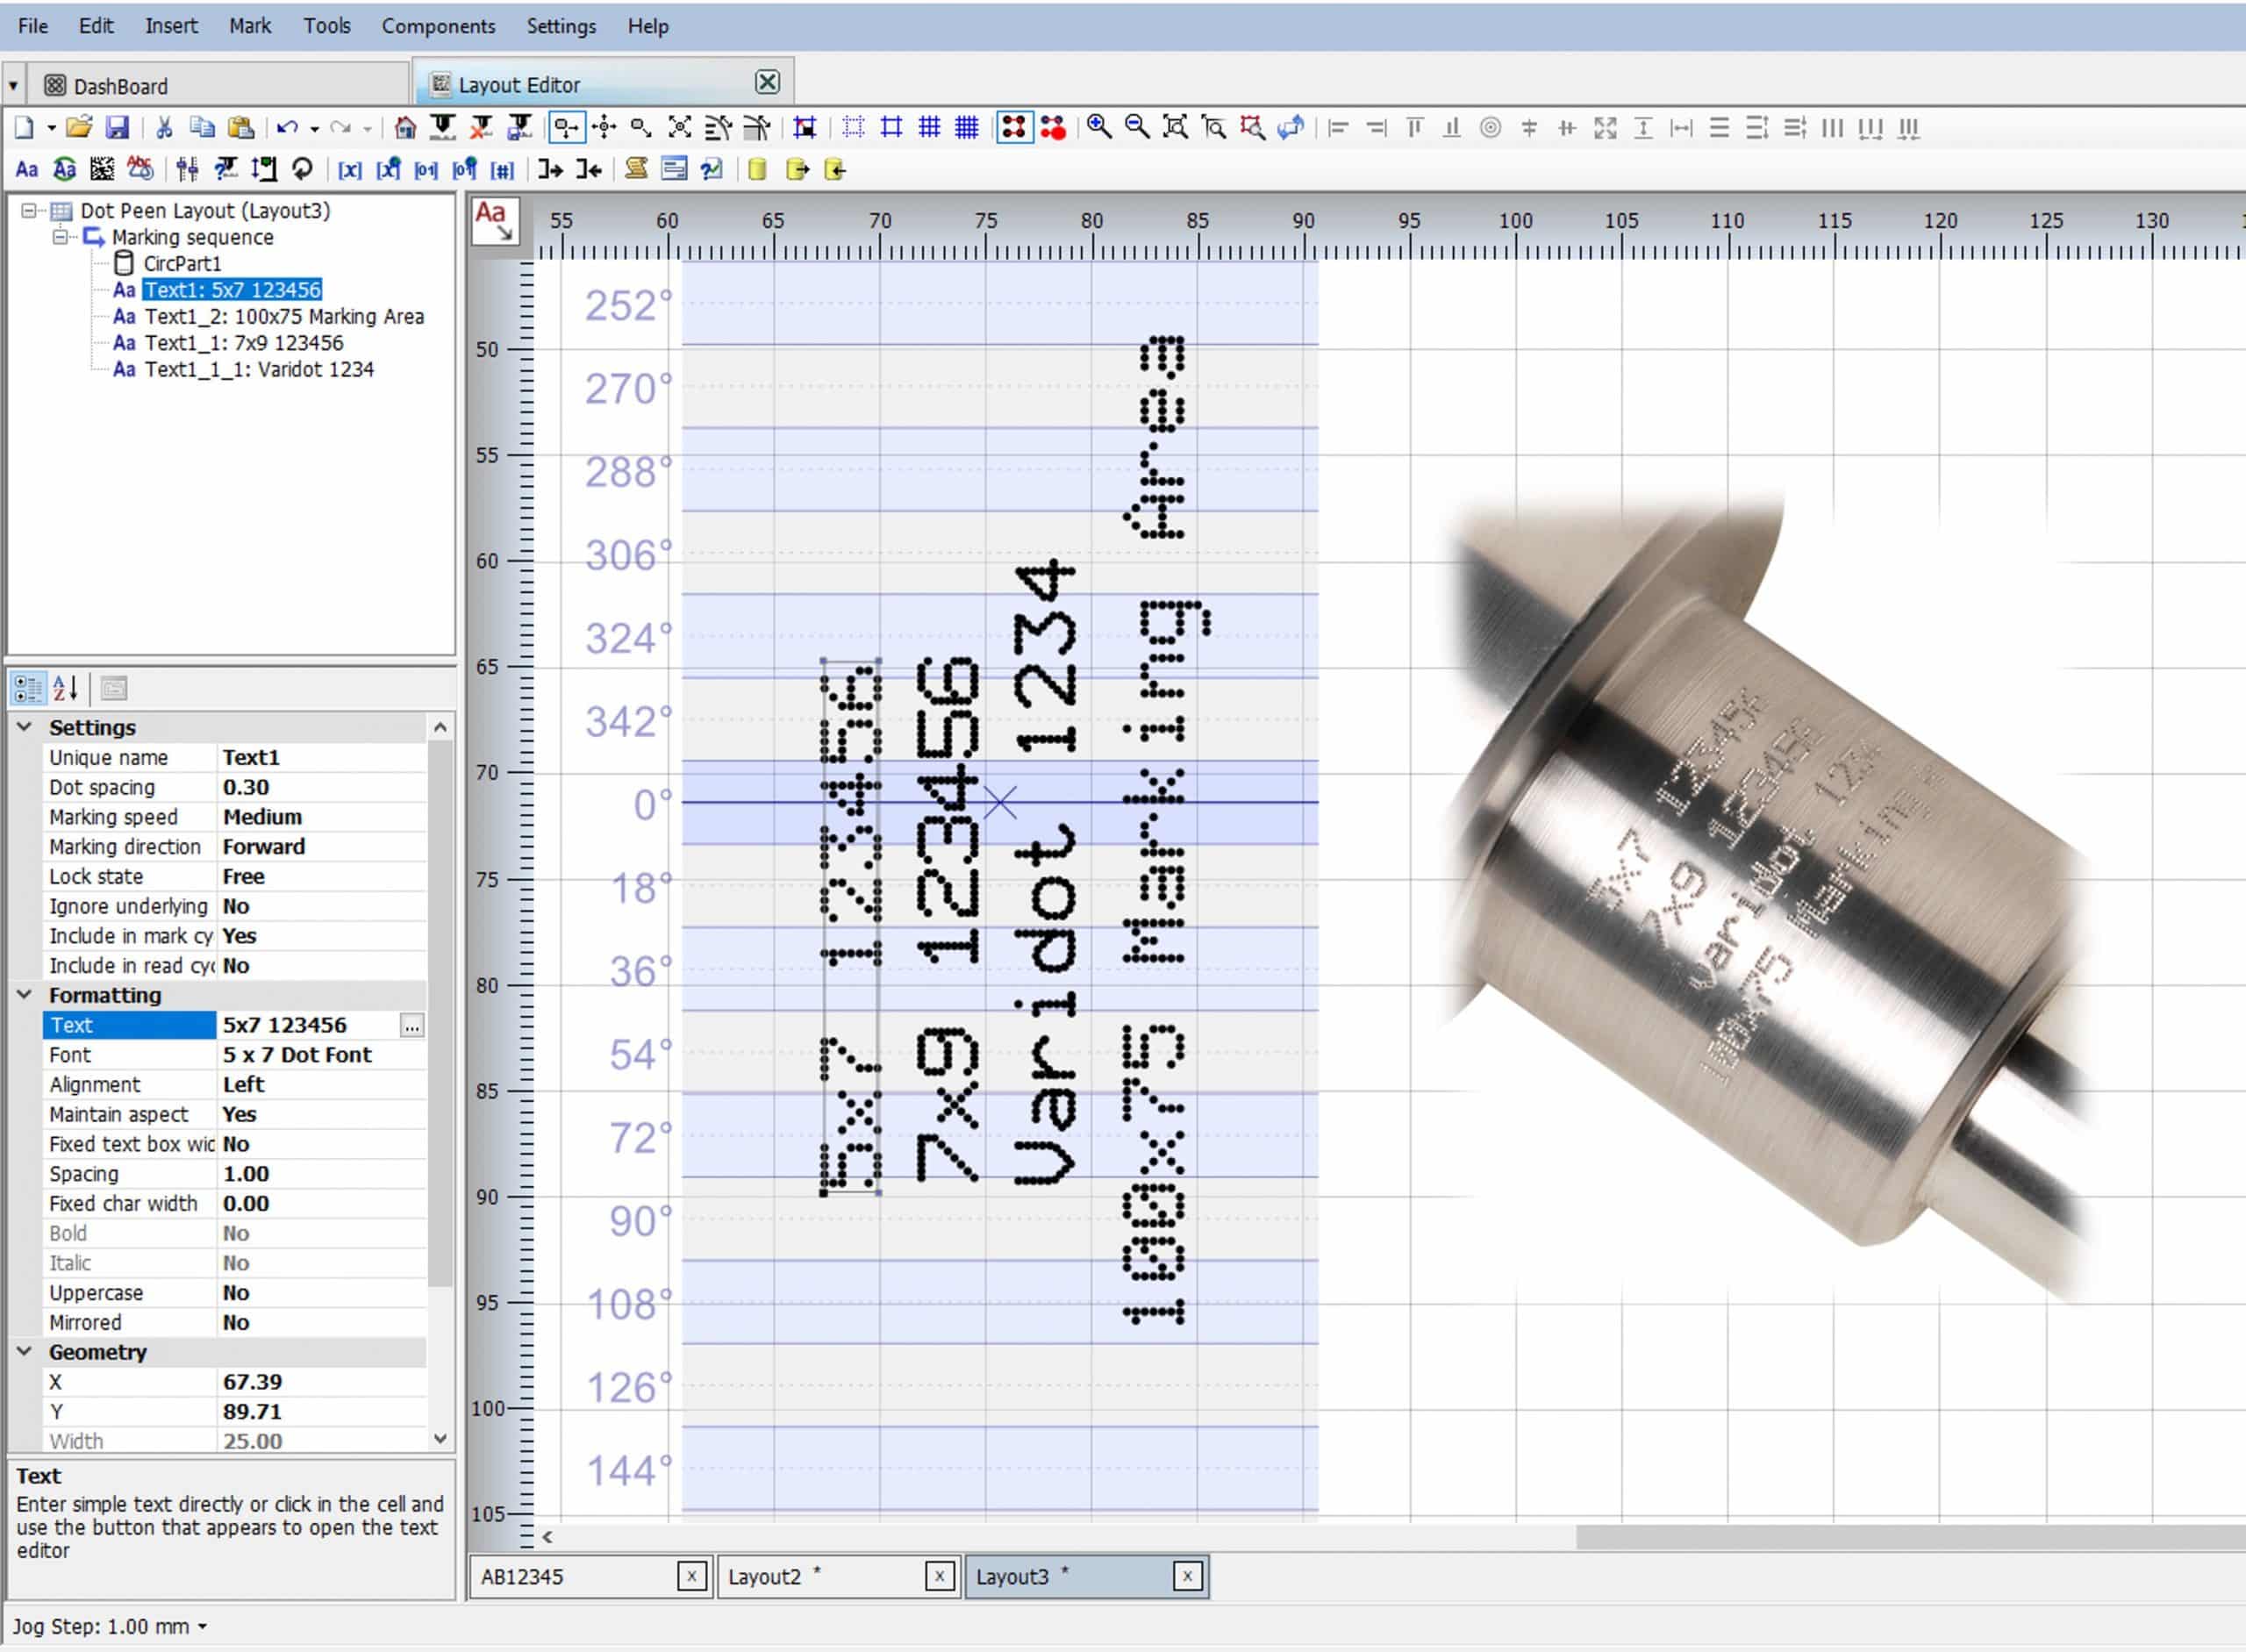Click the [#] counter insert icon
This screenshot has height=1652, width=2246.
(502, 170)
